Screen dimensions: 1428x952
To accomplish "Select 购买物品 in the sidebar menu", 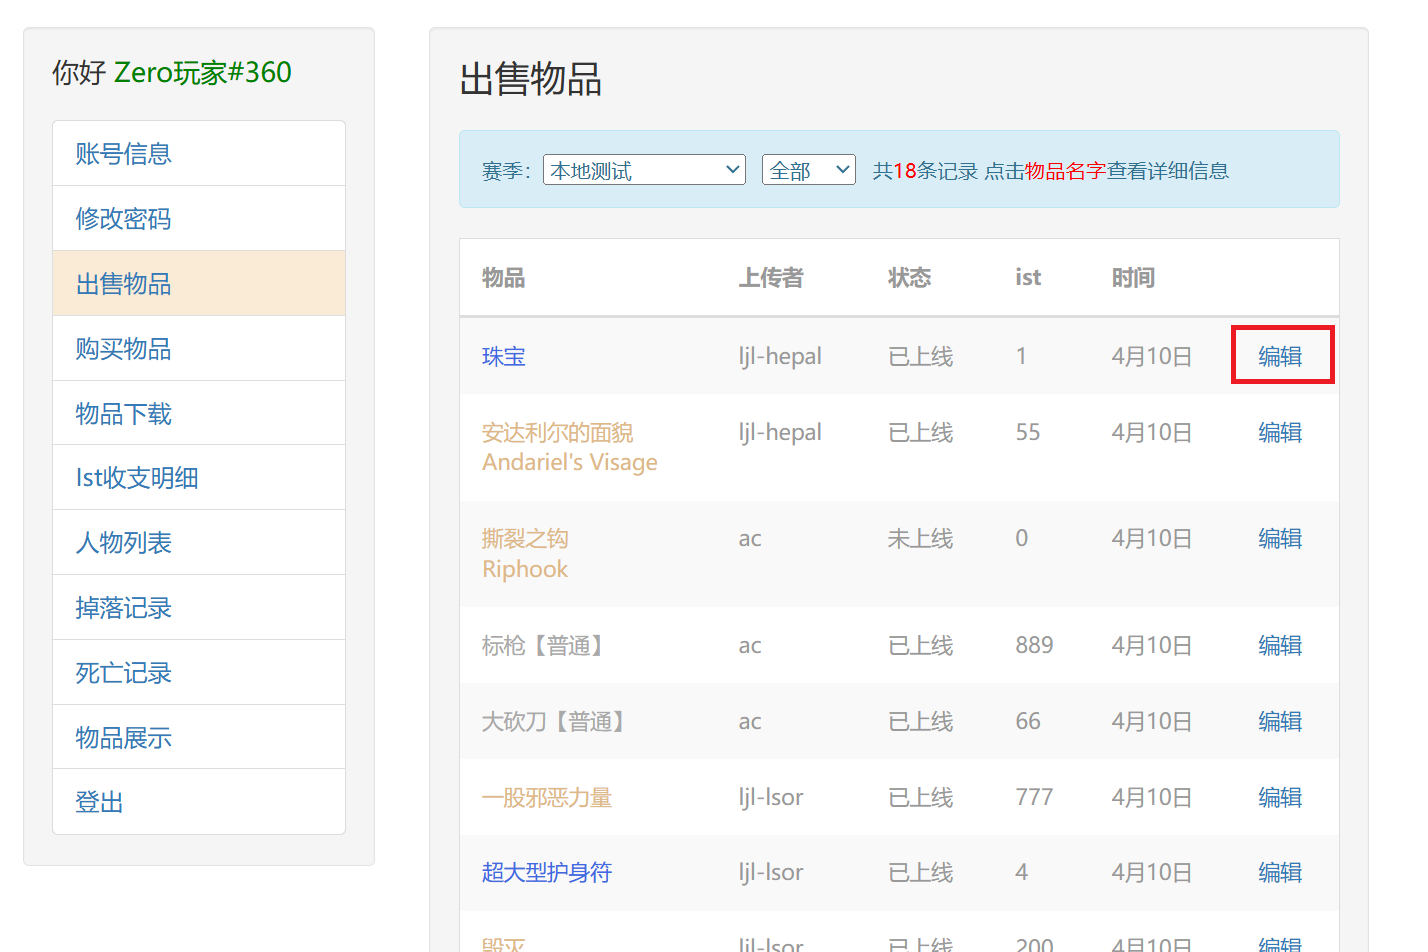I will tap(124, 349).
